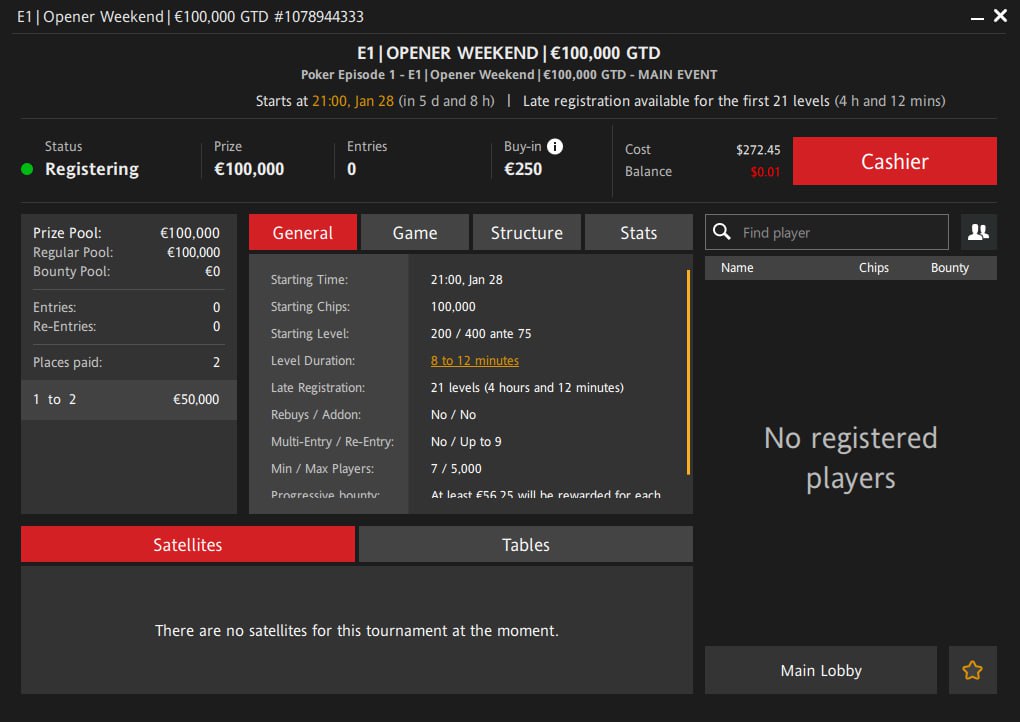The width and height of the screenshot is (1020, 722).
Task: Select the '1 to 2' payout row
Action: [x=129, y=399]
